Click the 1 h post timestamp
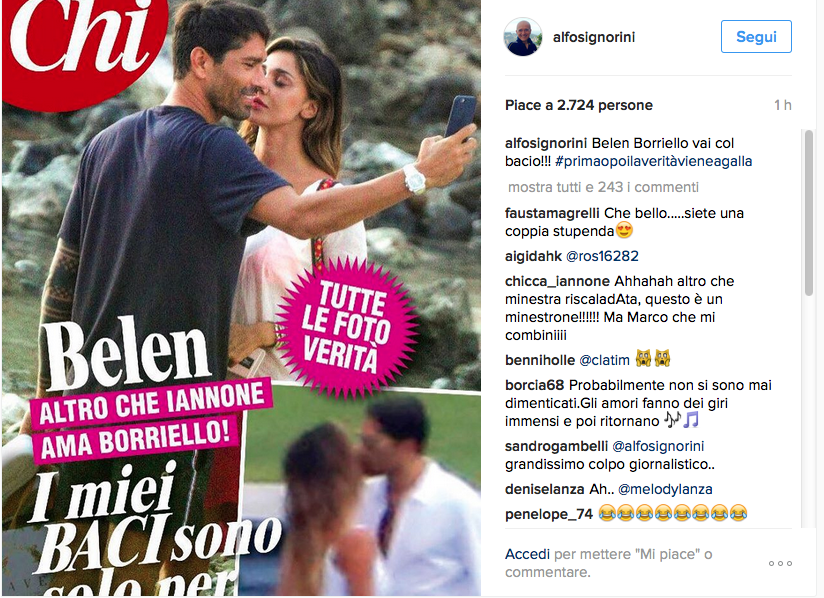The image size is (824, 598). [782, 105]
